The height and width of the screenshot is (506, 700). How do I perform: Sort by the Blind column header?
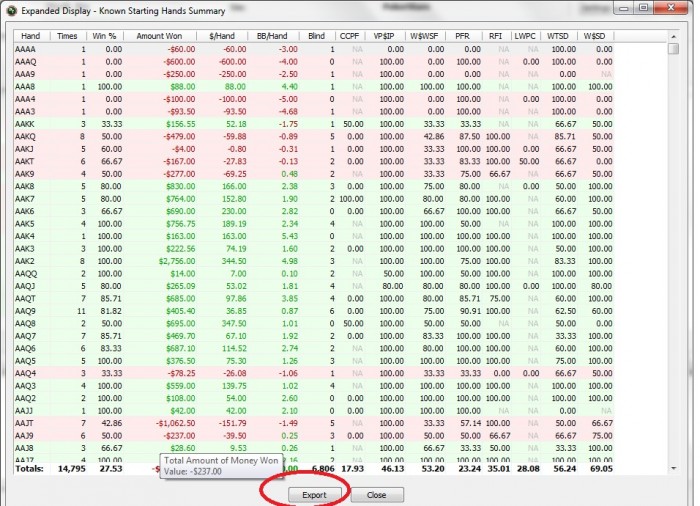tap(317, 36)
